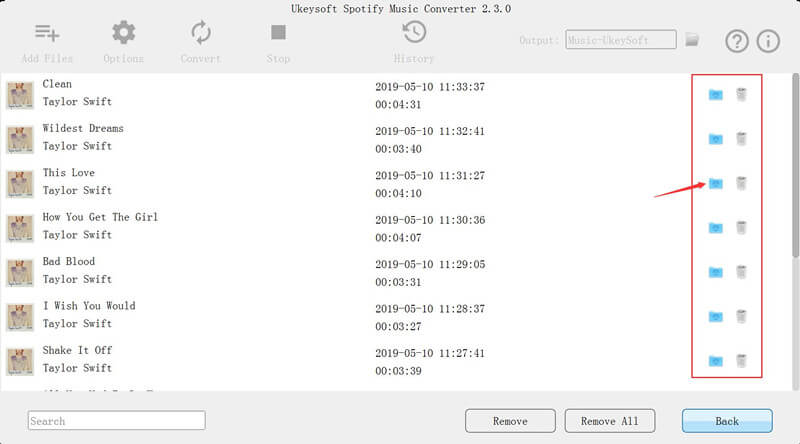Open folder icon for How You Get The Girl
Screen dimensions: 800x444
tap(715, 228)
